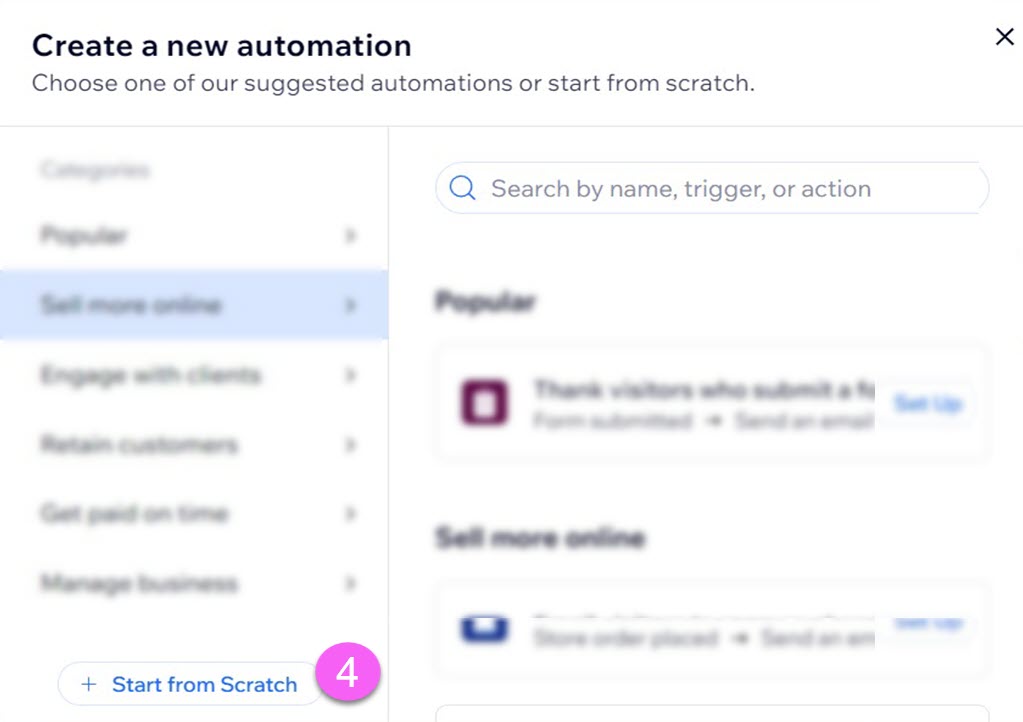Click chevron beside Engage with clients
Image resolution: width=1023 pixels, height=722 pixels.
pyautogui.click(x=350, y=375)
